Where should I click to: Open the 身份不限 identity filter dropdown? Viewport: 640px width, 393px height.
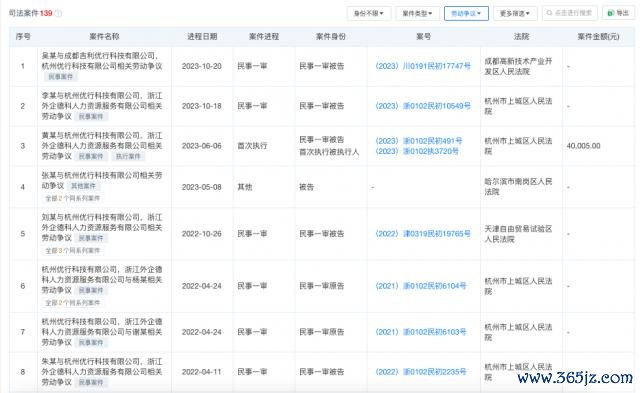pyautogui.click(x=369, y=13)
